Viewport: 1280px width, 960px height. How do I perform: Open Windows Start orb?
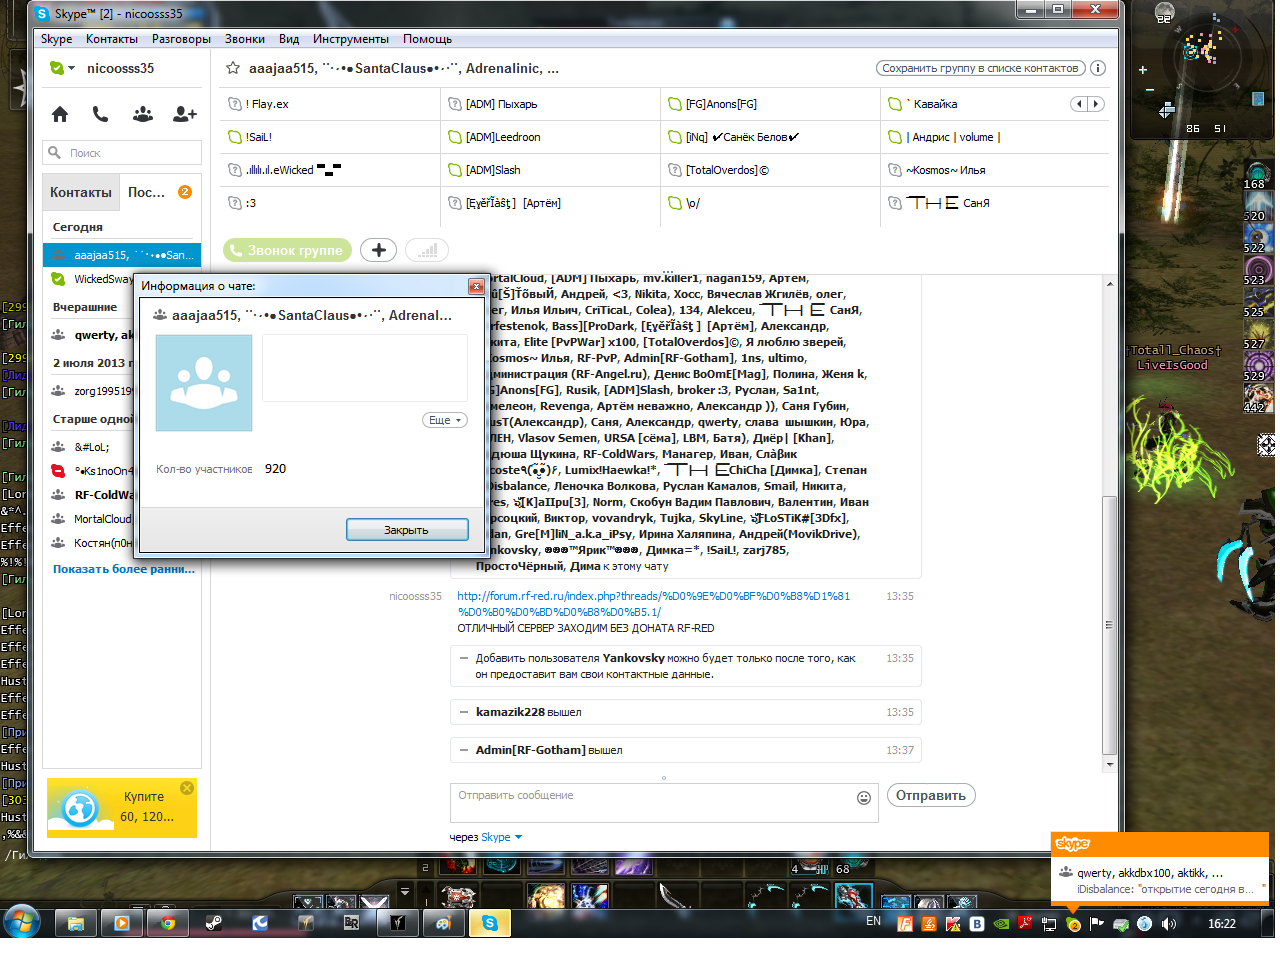[22, 923]
